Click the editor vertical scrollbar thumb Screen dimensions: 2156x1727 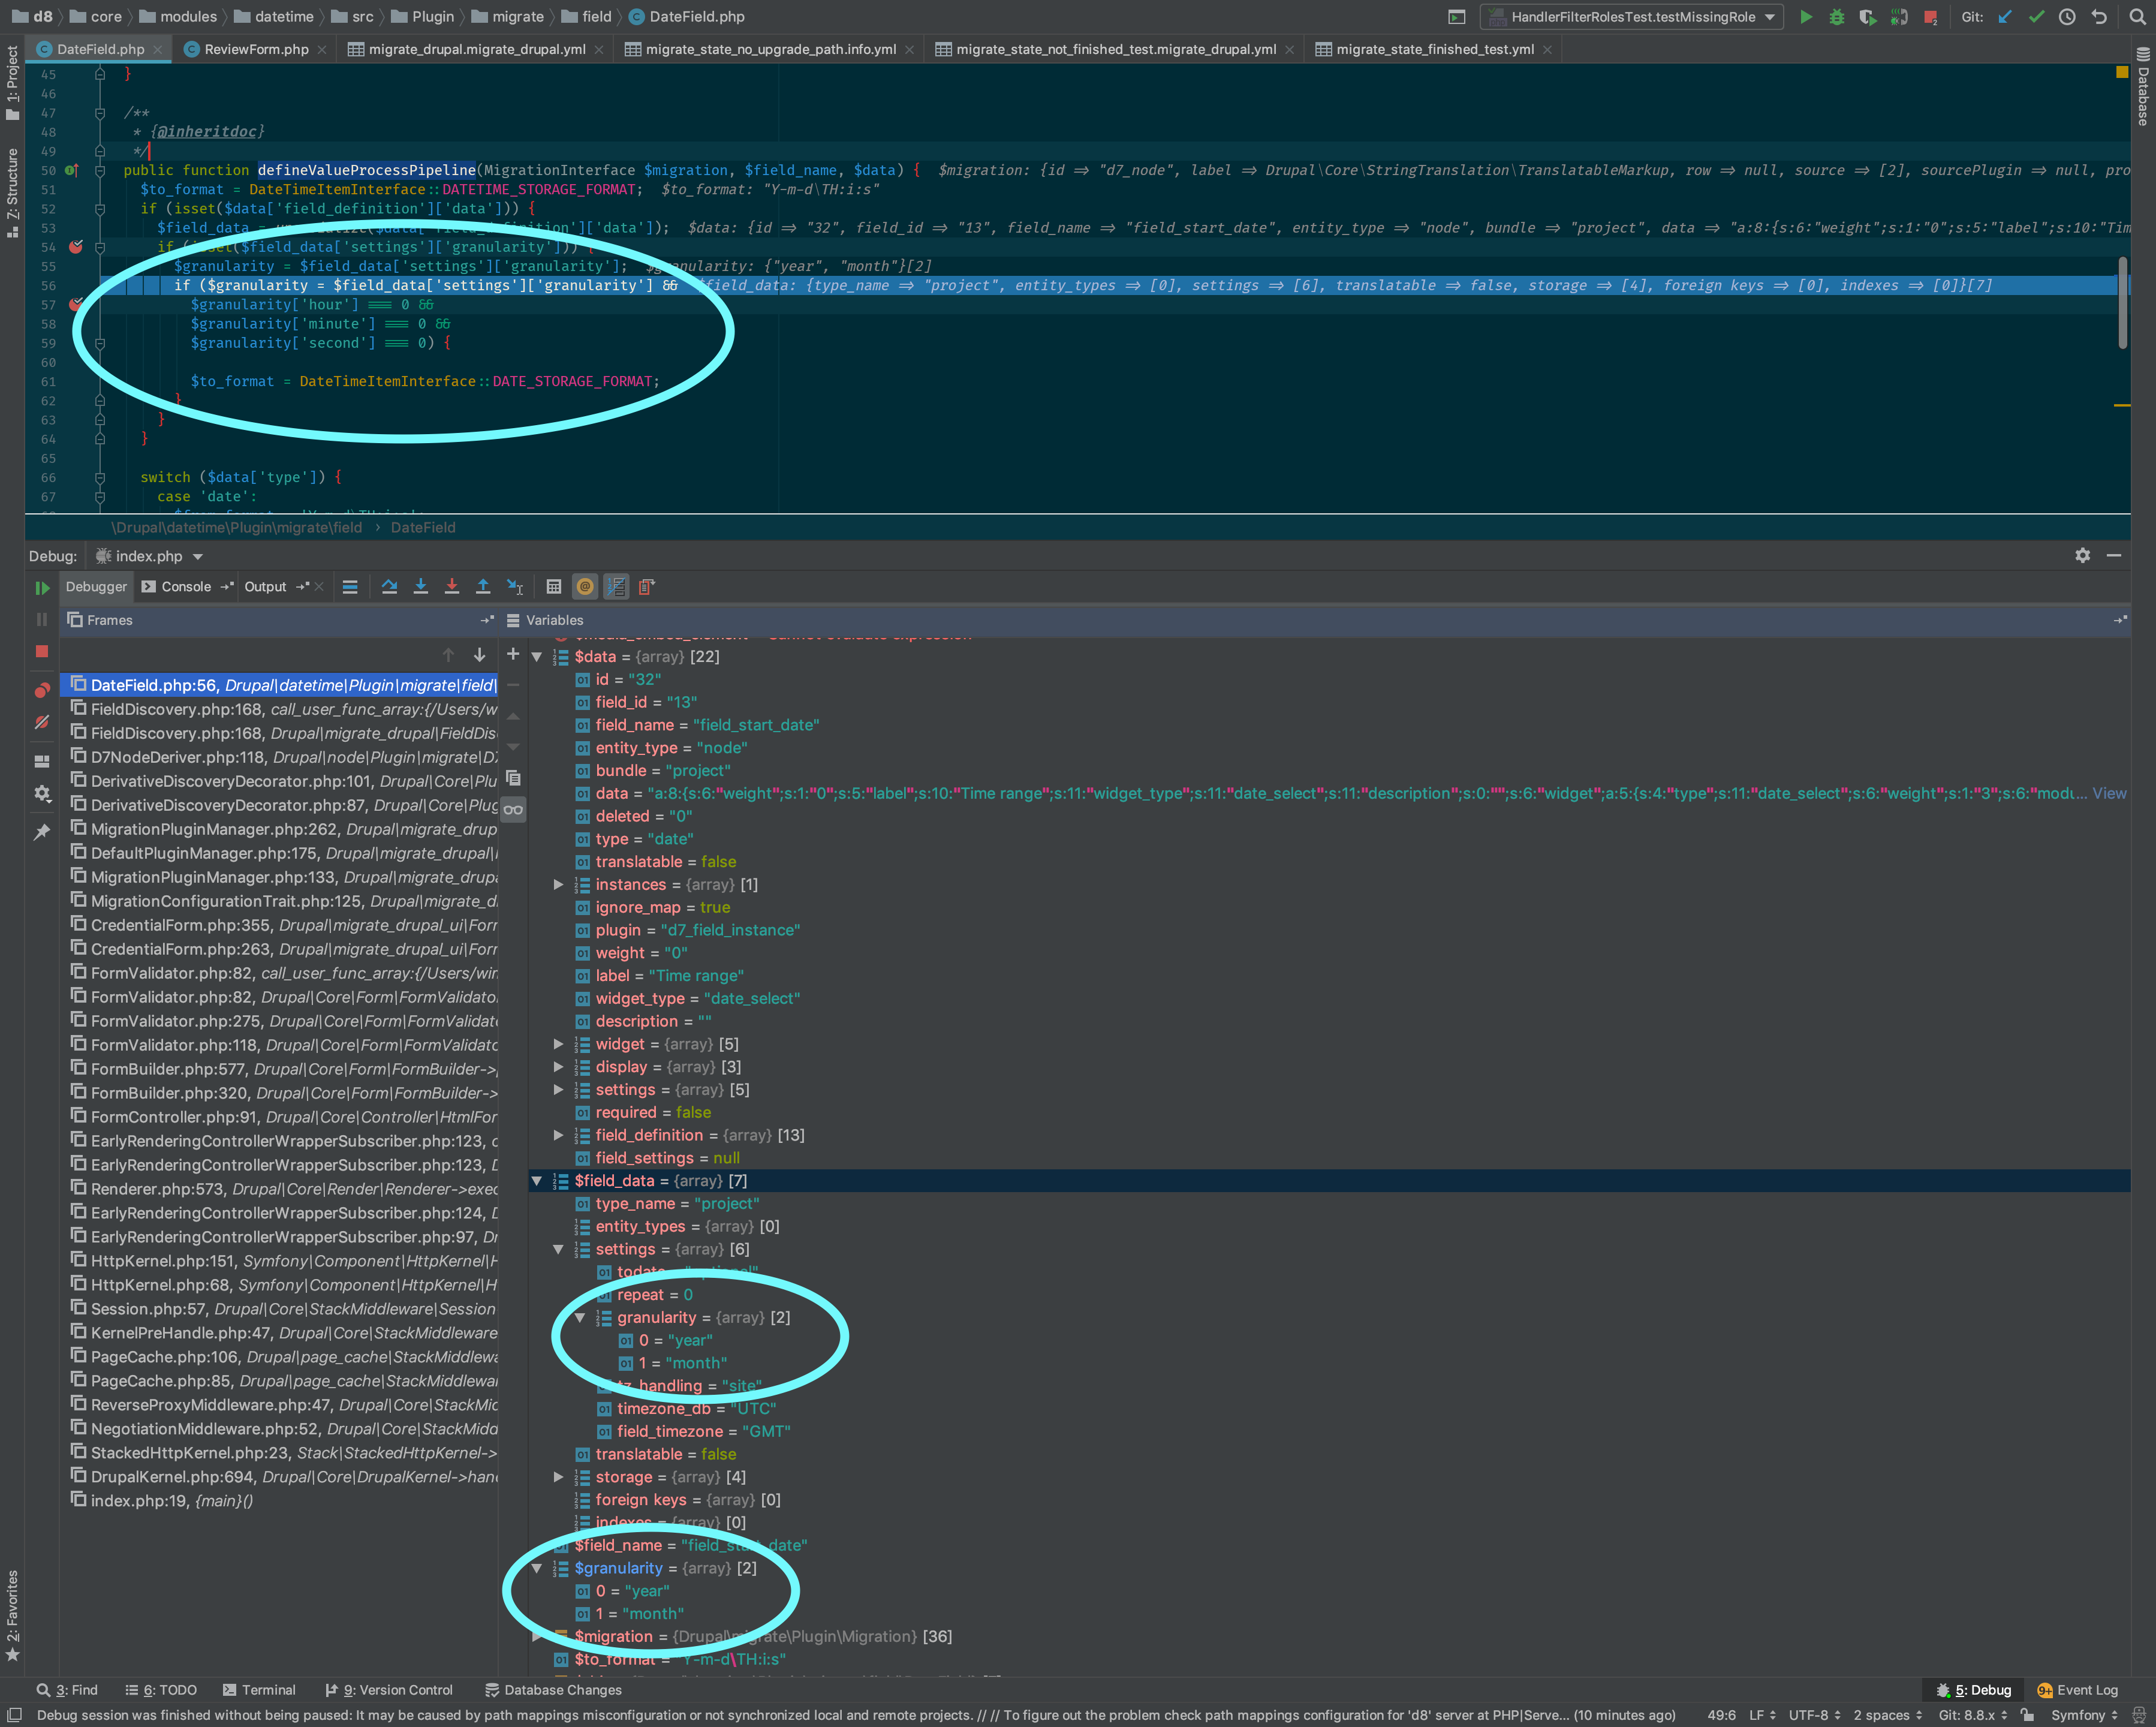[2122, 303]
